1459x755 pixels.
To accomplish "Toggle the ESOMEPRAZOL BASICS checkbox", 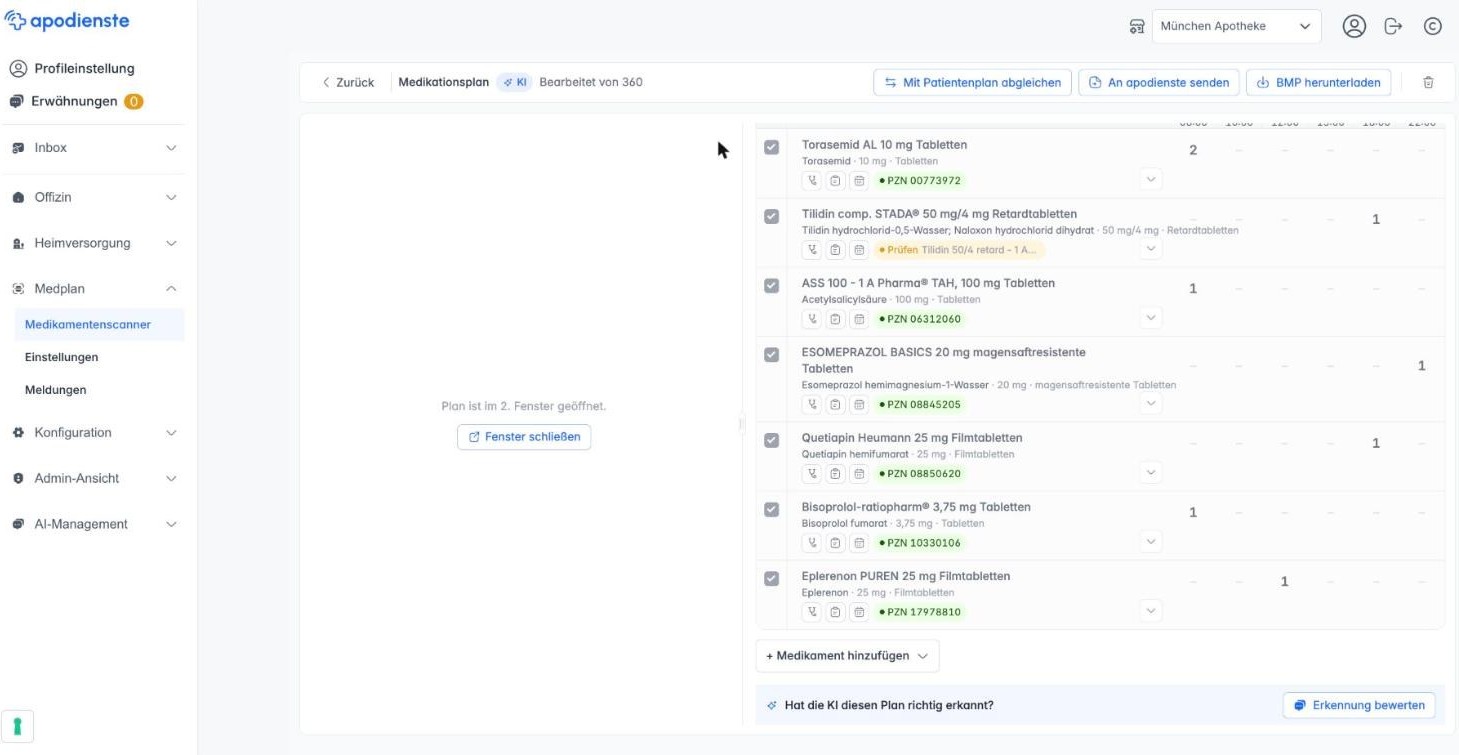I will point(771,354).
